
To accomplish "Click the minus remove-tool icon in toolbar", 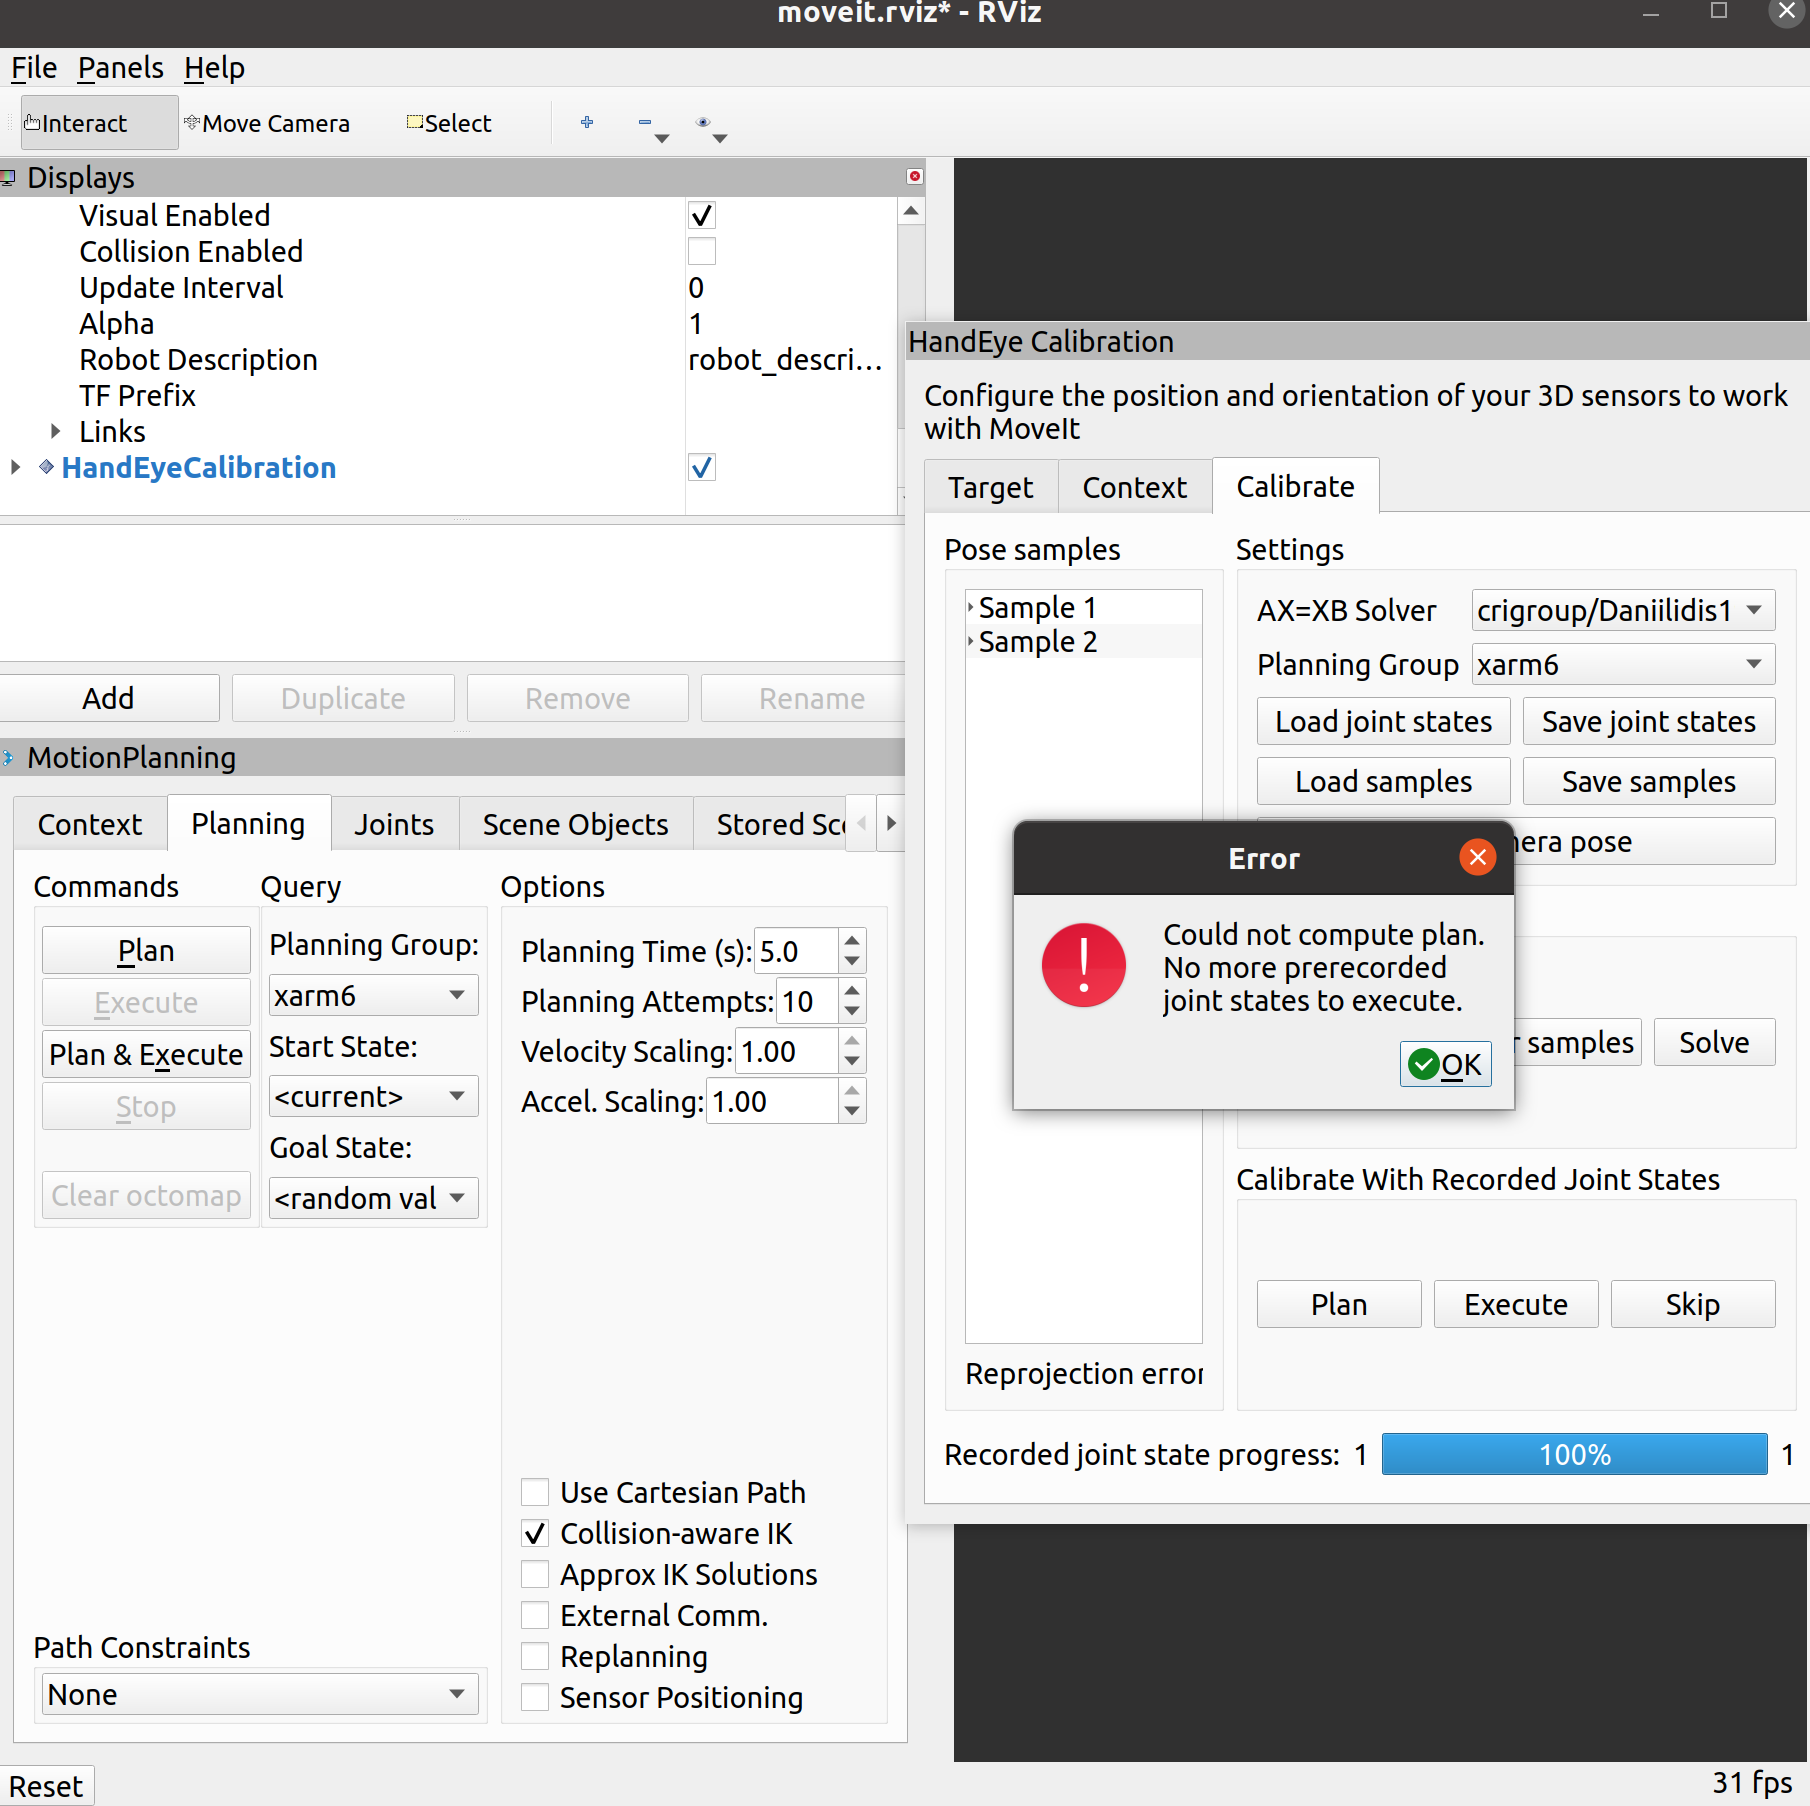I will [x=647, y=123].
